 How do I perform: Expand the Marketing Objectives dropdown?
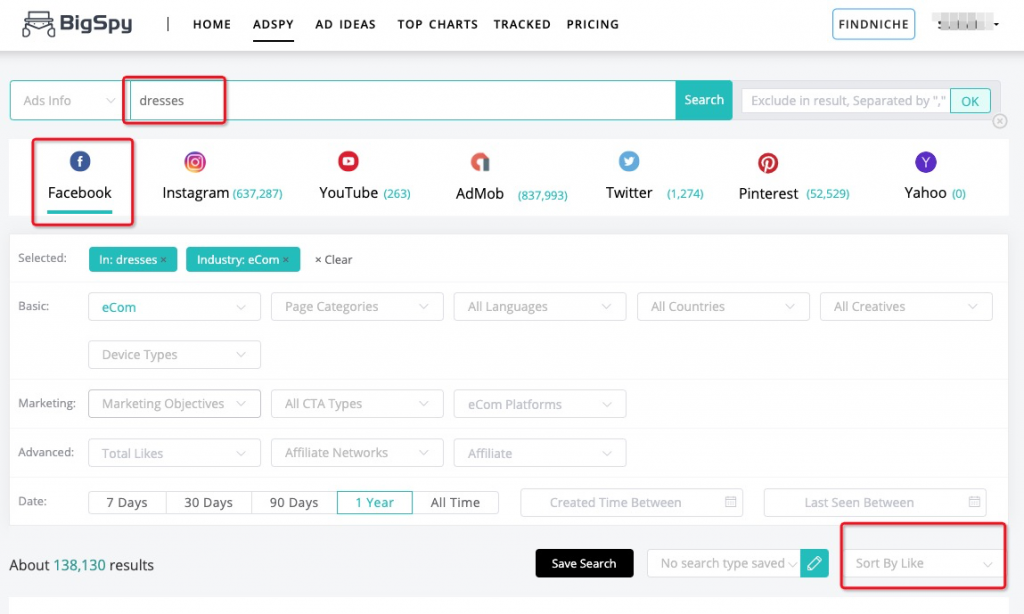coord(174,404)
